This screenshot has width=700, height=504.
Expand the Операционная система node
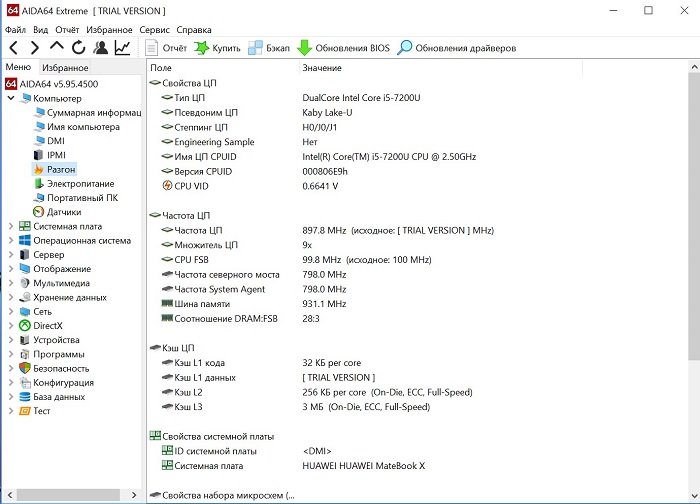(x=11, y=241)
